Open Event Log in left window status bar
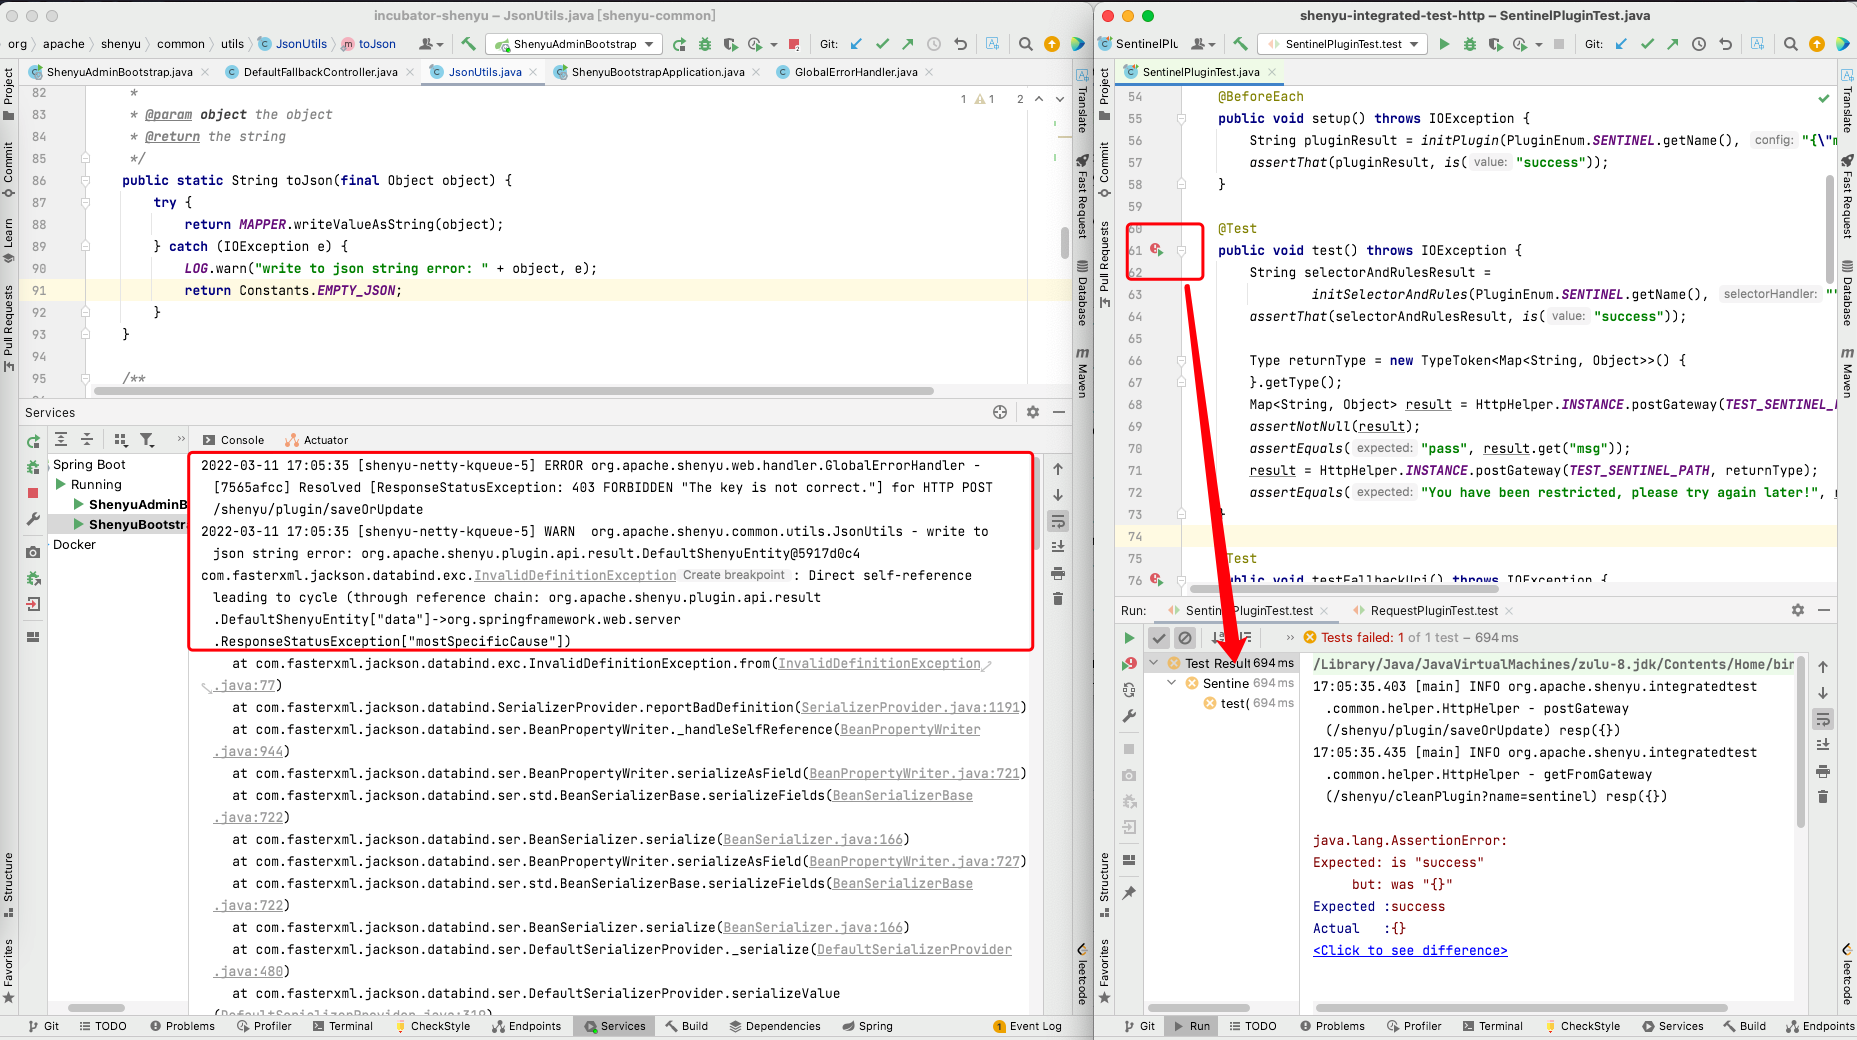This screenshot has width=1857, height=1040. point(1027,1026)
